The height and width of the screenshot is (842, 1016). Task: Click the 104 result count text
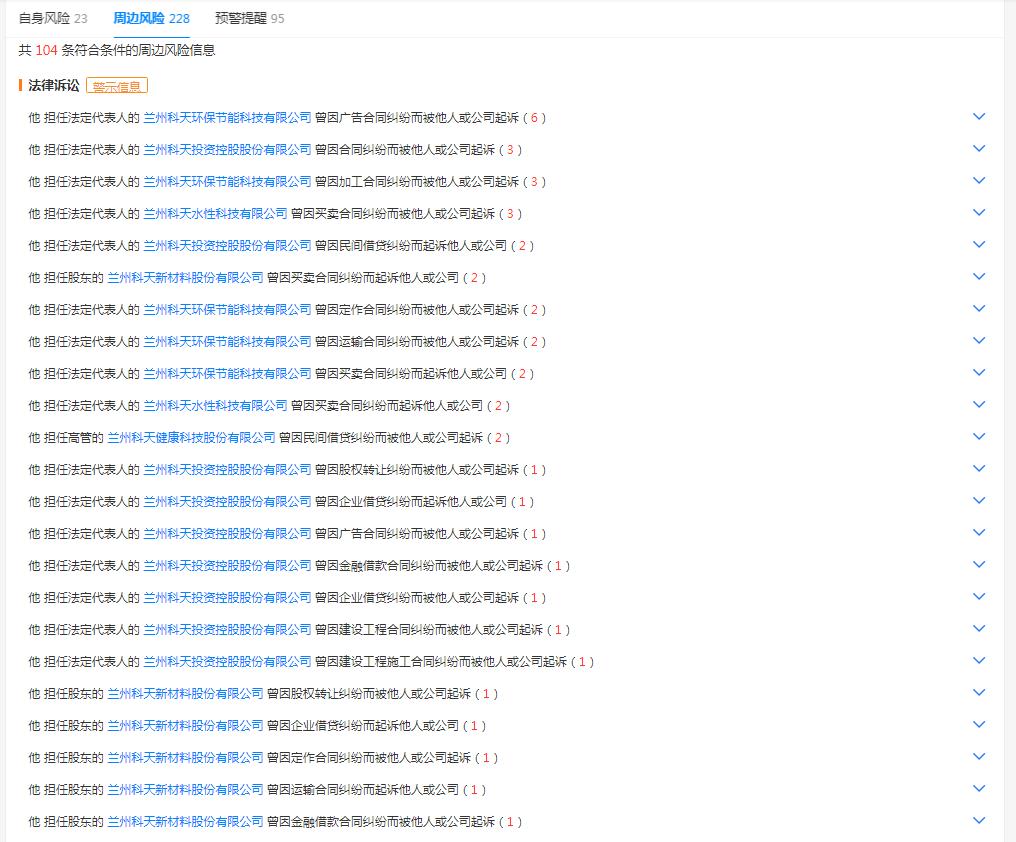coord(46,50)
